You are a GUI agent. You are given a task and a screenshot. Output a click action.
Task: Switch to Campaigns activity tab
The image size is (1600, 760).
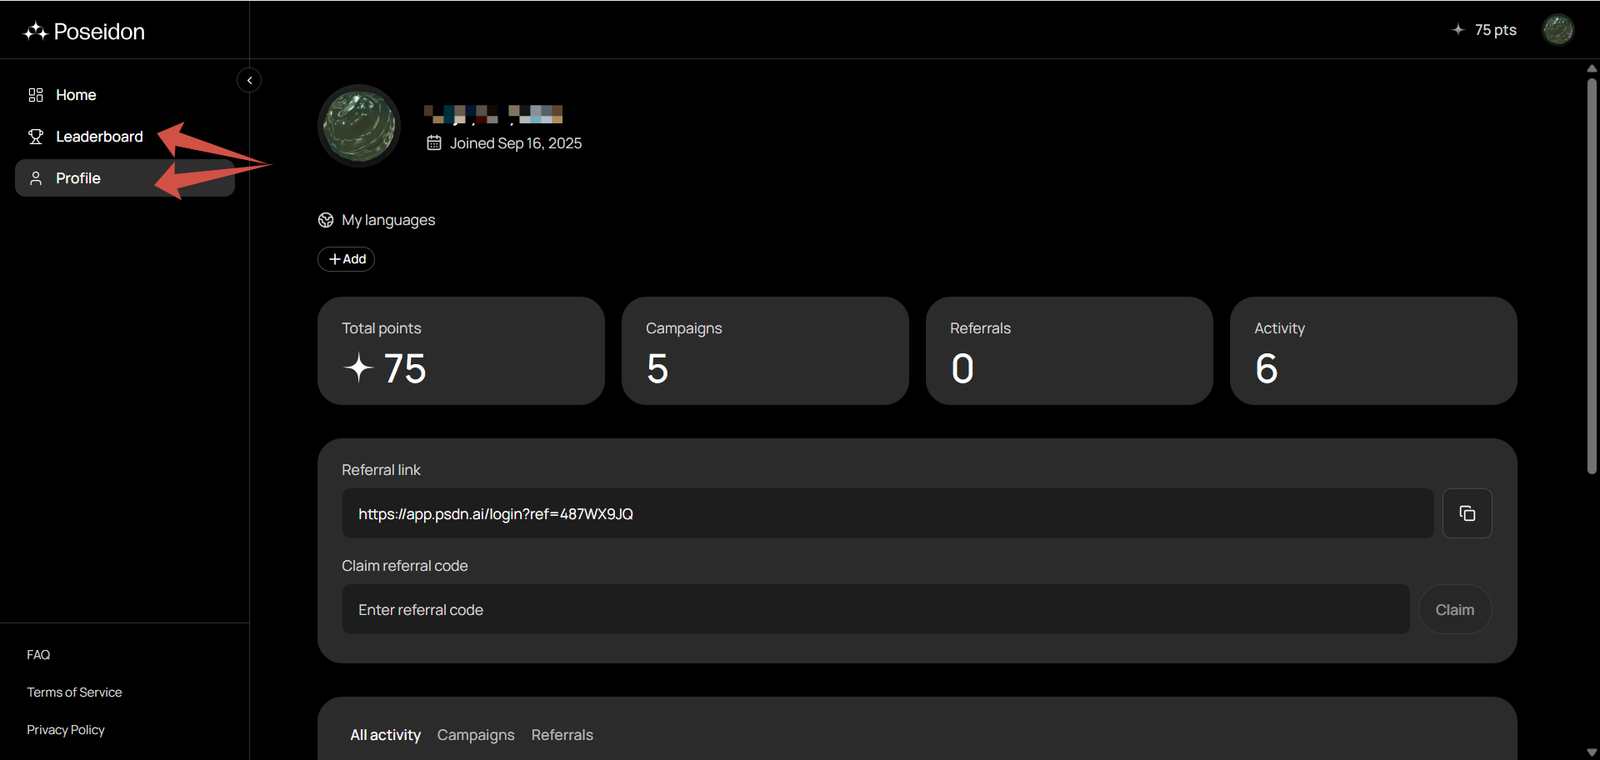[475, 735]
